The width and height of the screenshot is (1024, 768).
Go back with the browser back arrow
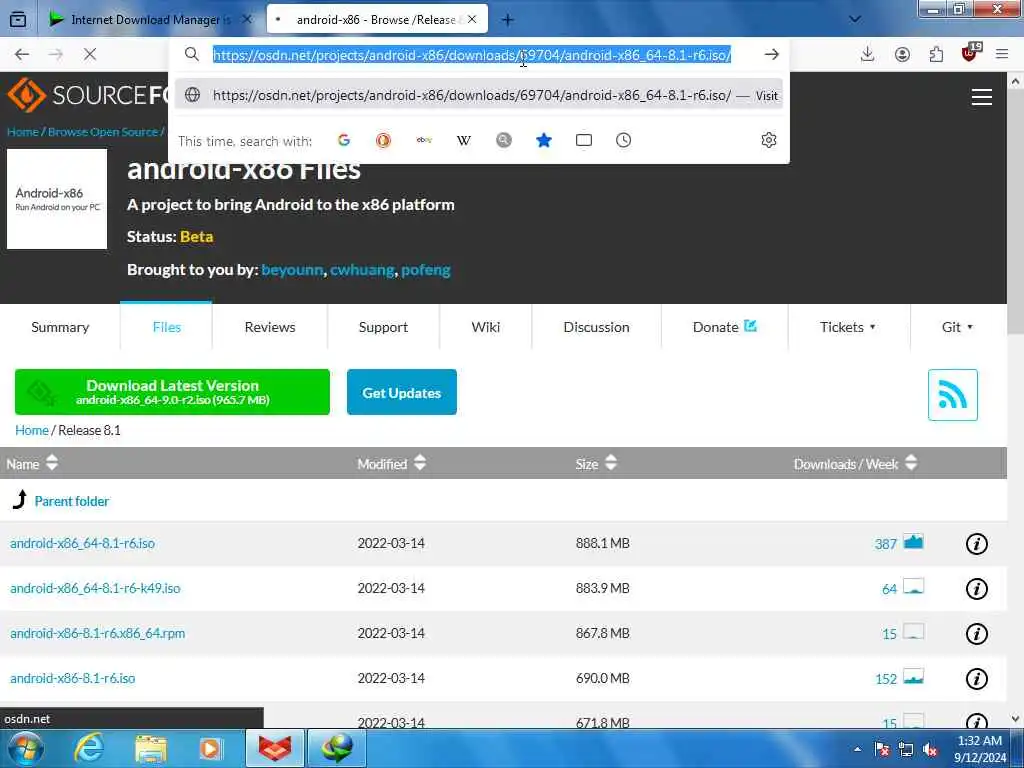pyautogui.click(x=22, y=54)
